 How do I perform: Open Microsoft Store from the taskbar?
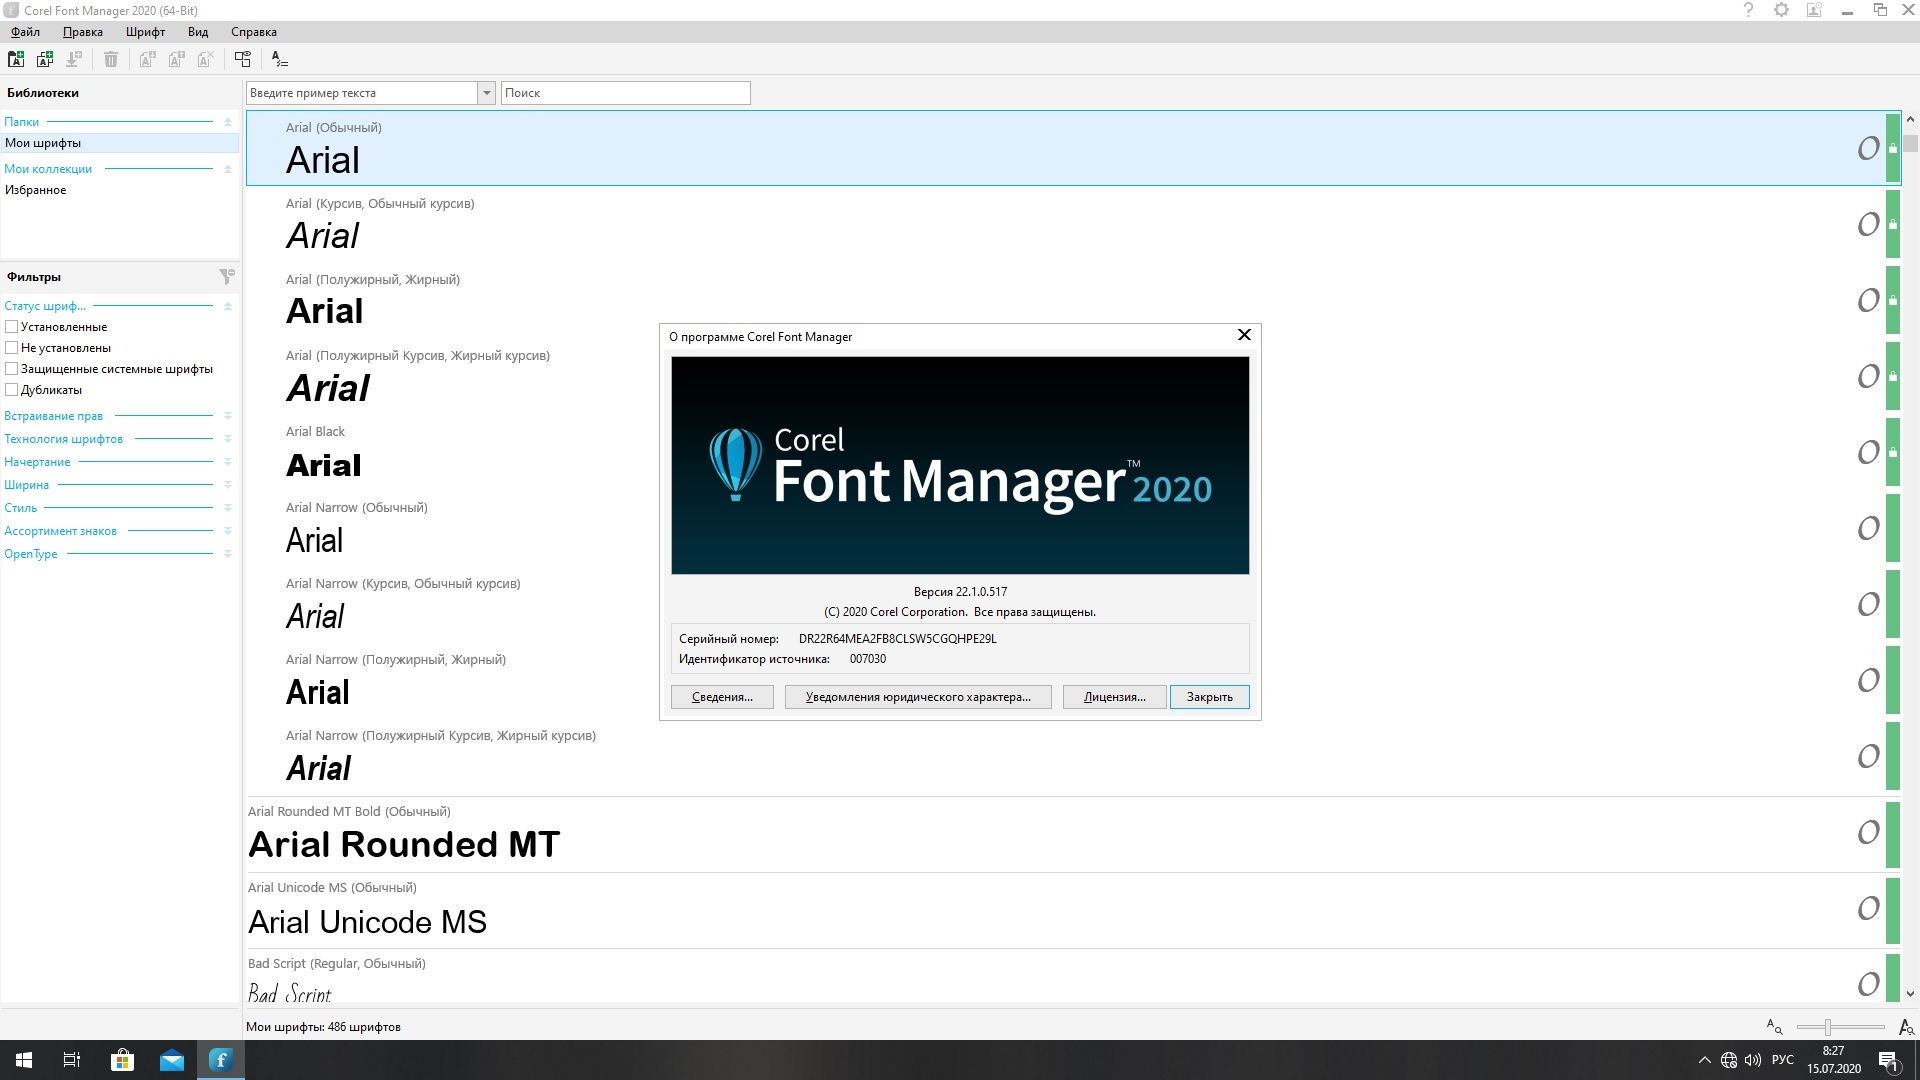122,1060
